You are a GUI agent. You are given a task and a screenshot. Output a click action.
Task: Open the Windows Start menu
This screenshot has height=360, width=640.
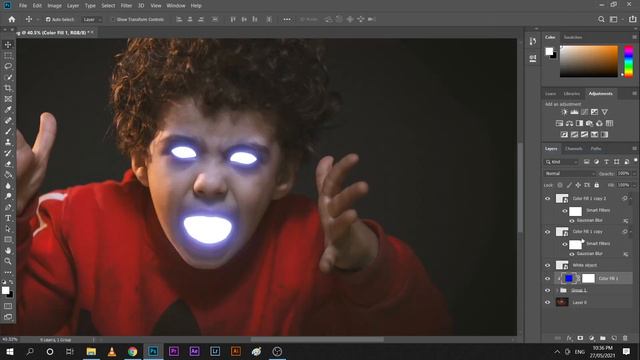click(x=10, y=351)
